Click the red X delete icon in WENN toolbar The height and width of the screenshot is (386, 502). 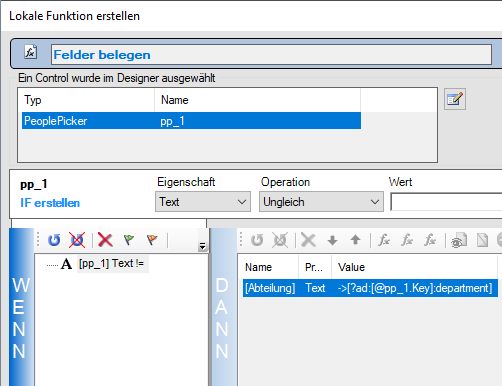(105, 240)
